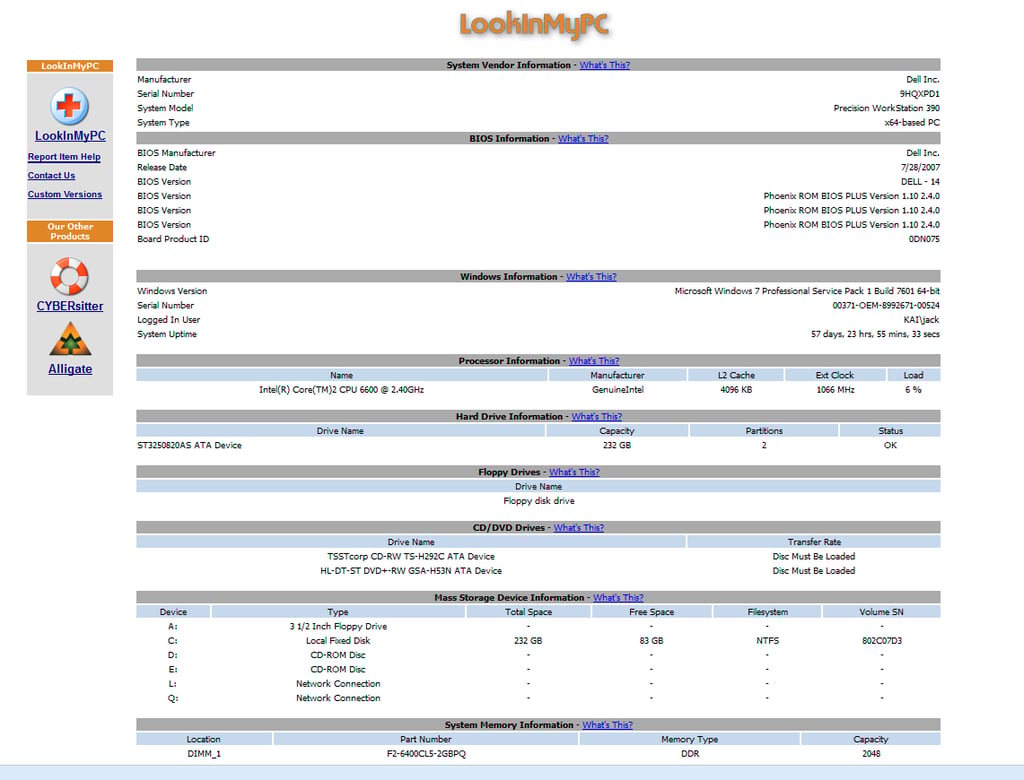This screenshot has width=1024, height=780.
Task: Open the LookInMyPC sidebar link
Action: pos(70,136)
